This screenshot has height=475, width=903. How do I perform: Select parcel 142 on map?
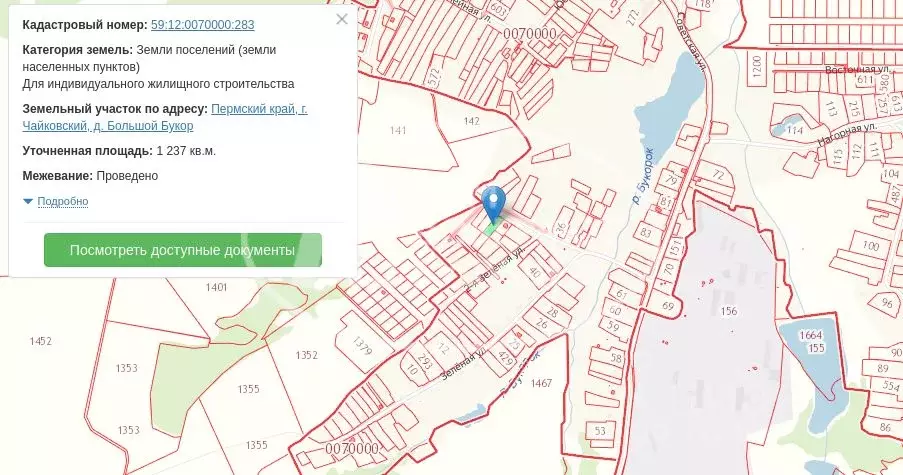click(x=471, y=121)
